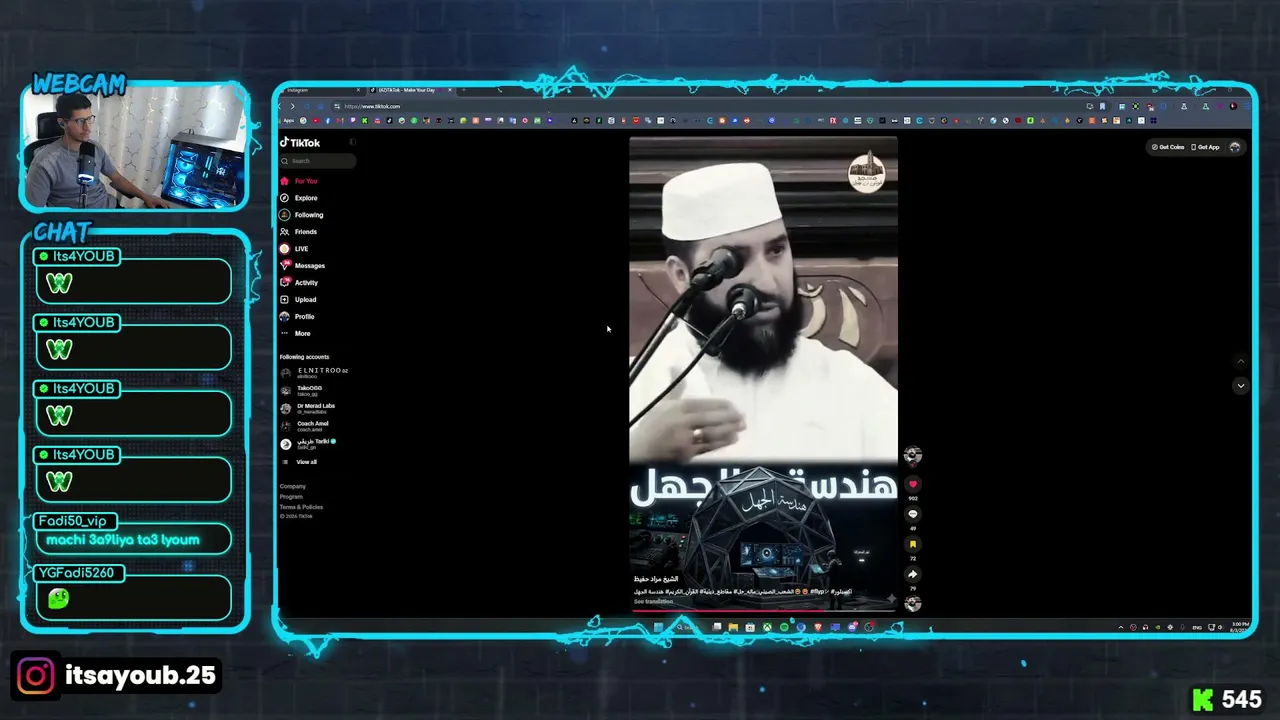Open the spinning sound disc below share
Viewport: 1280px width, 720px height.
pyautogui.click(x=912, y=603)
